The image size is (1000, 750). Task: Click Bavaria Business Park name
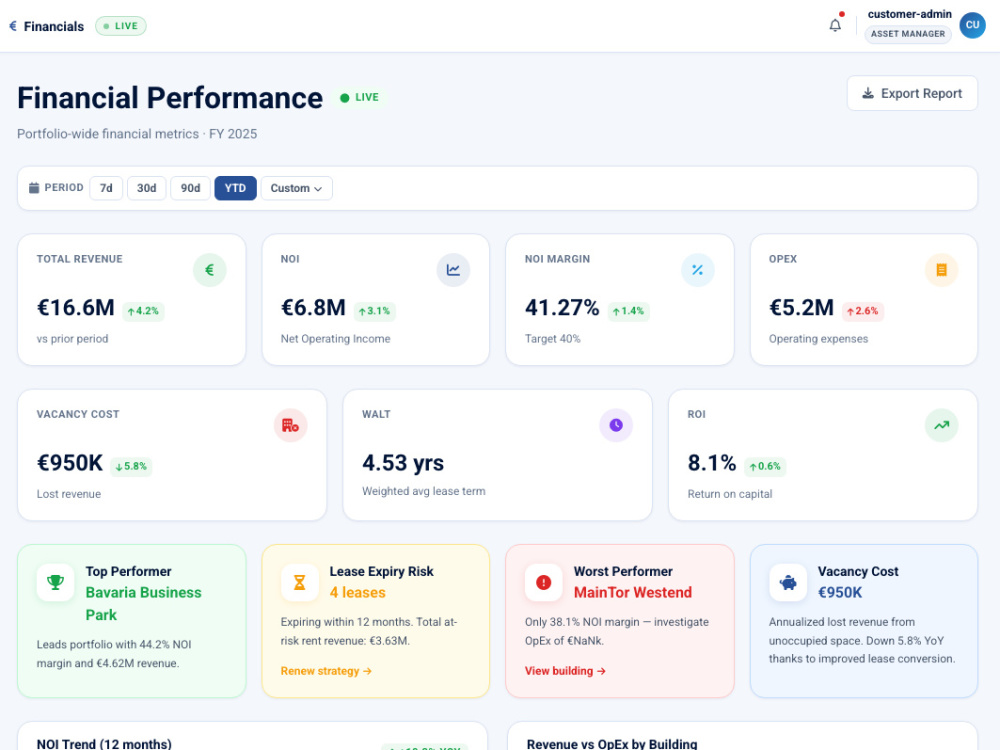[x=143, y=604]
